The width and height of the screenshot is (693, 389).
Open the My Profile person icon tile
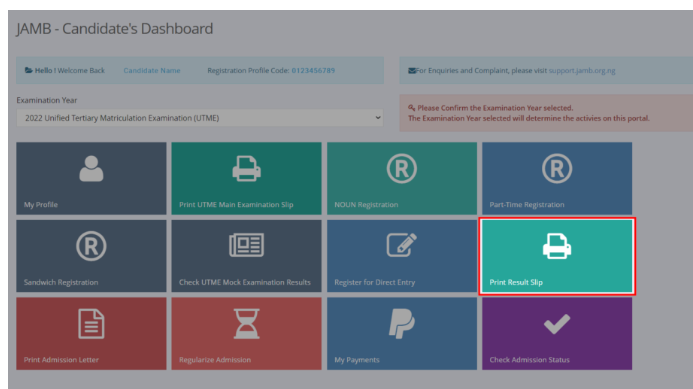(x=91, y=168)
